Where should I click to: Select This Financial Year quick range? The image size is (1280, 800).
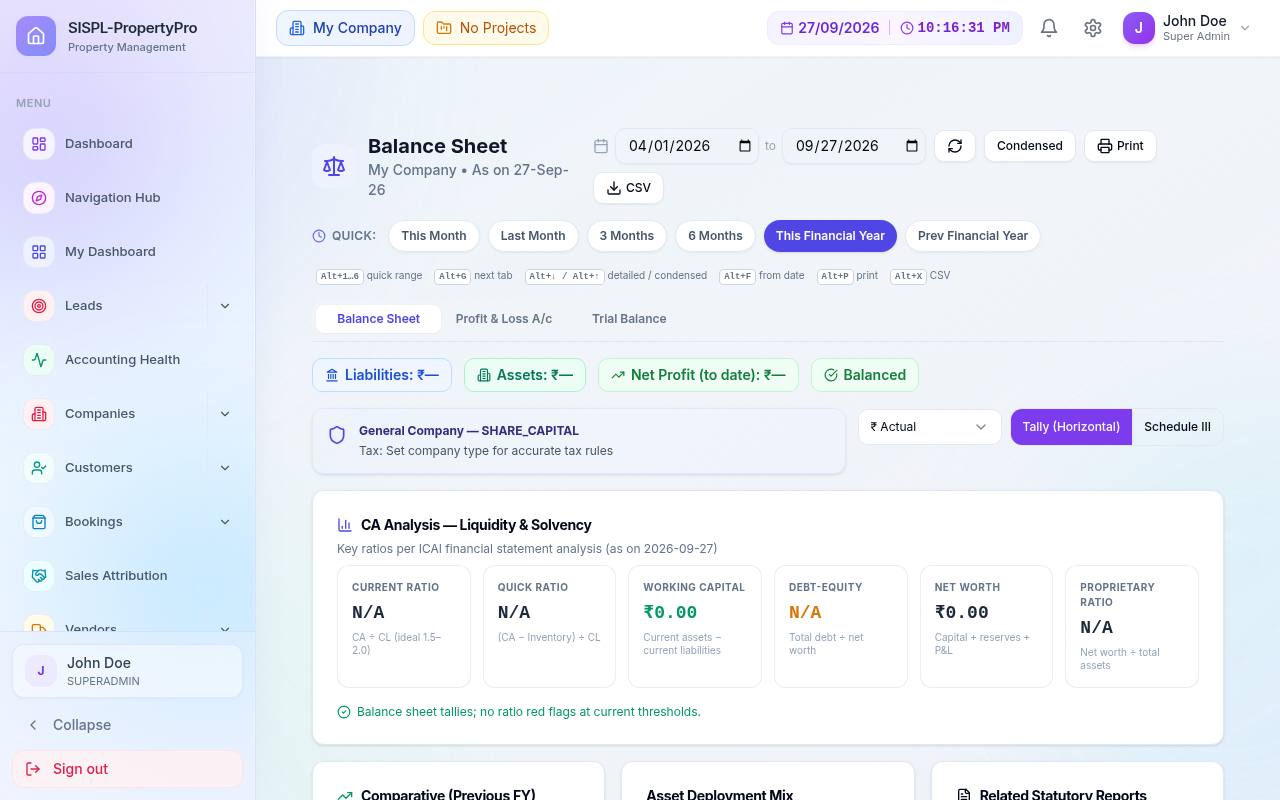tap(830, 236)
